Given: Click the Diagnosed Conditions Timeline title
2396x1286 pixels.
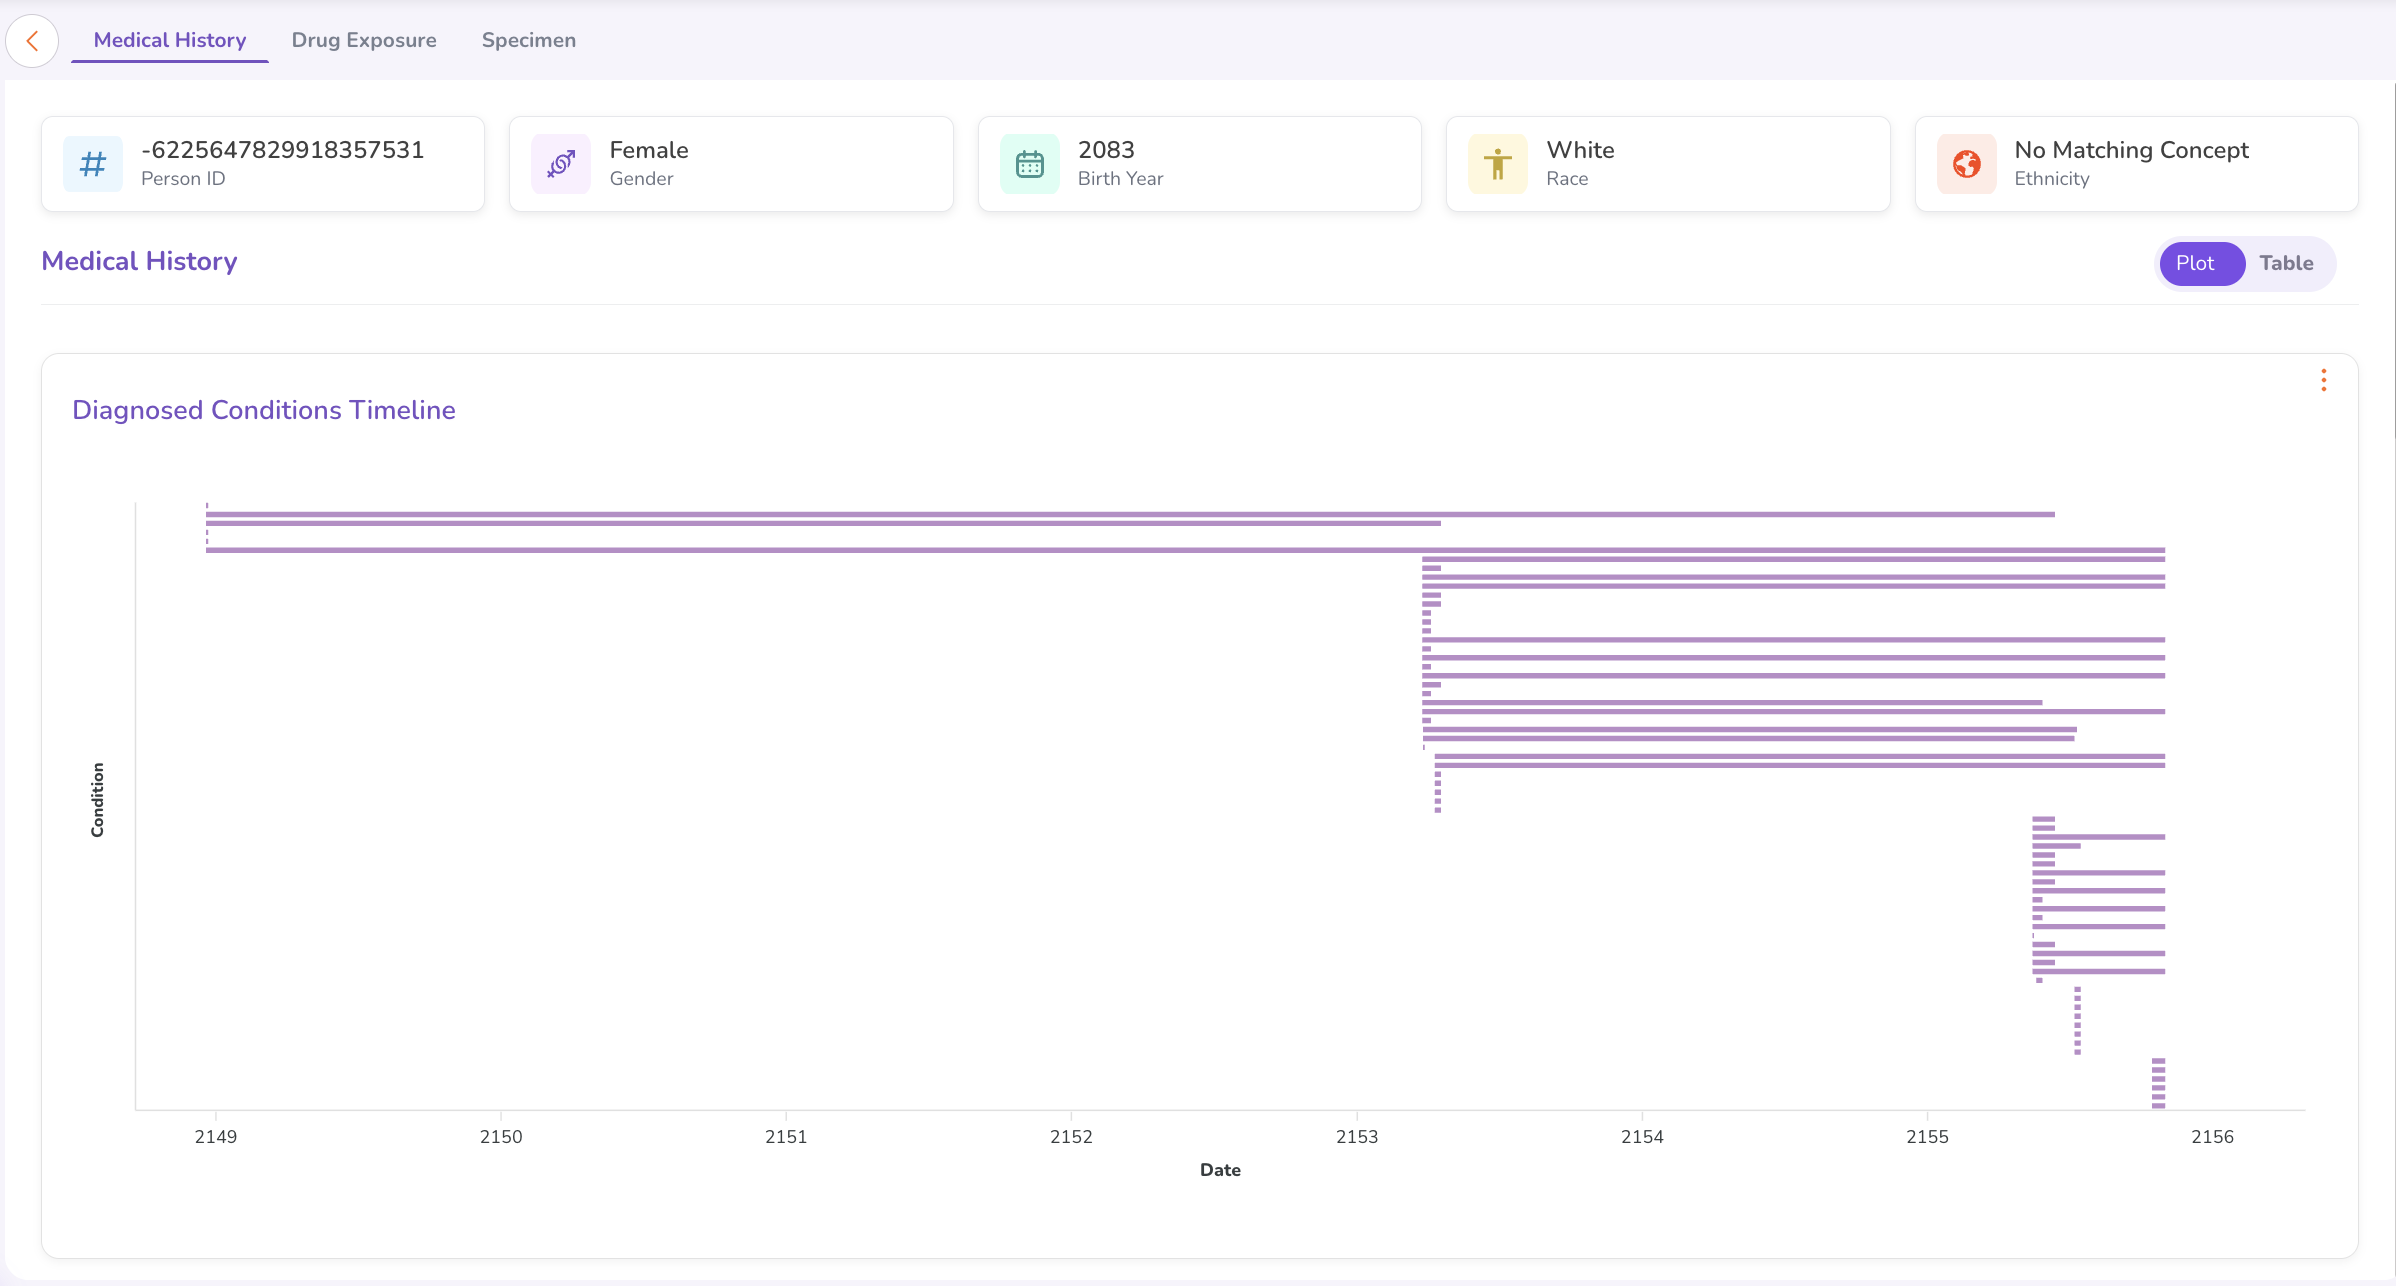Looking at the screenshot, I should 264,410.
